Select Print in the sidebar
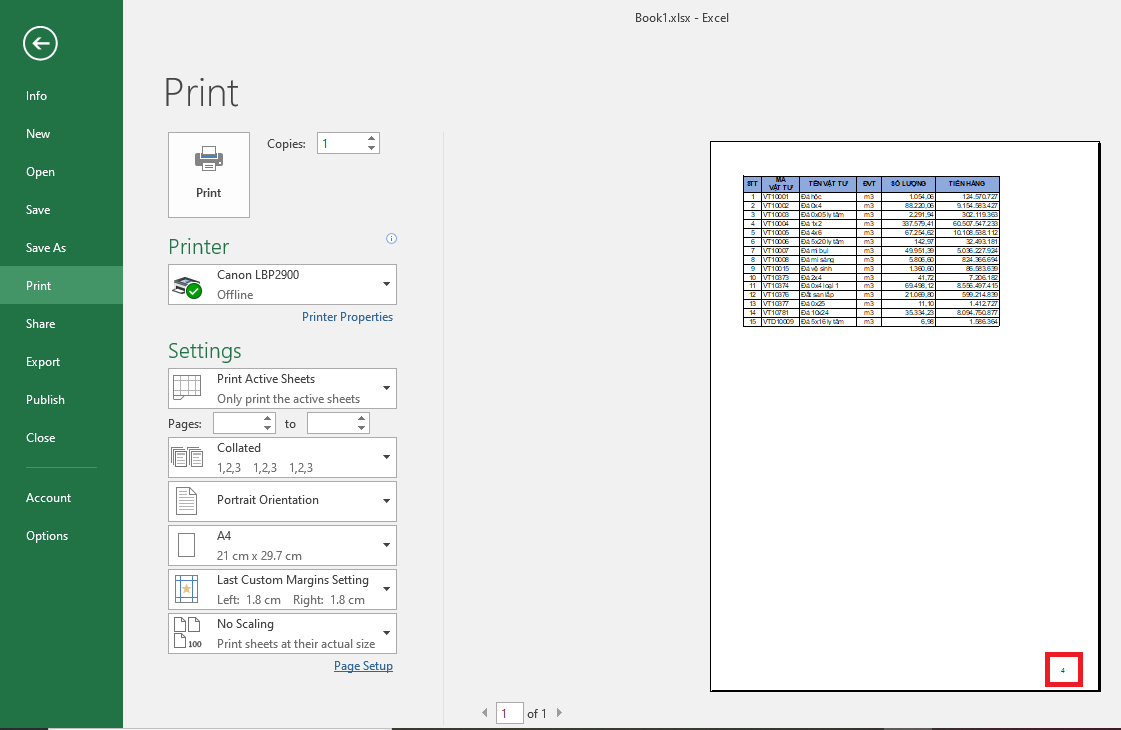 point(61,285)
